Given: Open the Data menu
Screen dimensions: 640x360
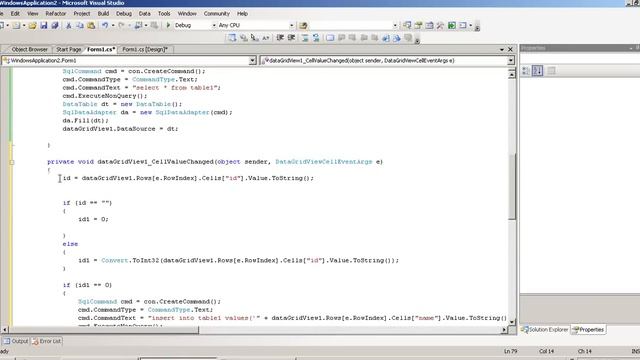Looking at the screenshot, I should (x=144, y=13).
